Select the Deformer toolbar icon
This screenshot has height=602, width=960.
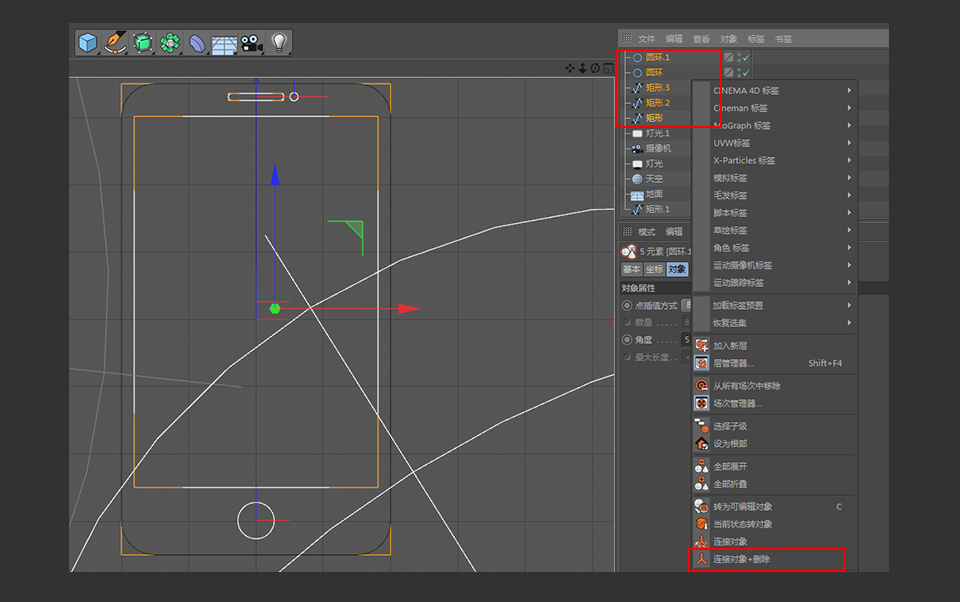[197, 42]
